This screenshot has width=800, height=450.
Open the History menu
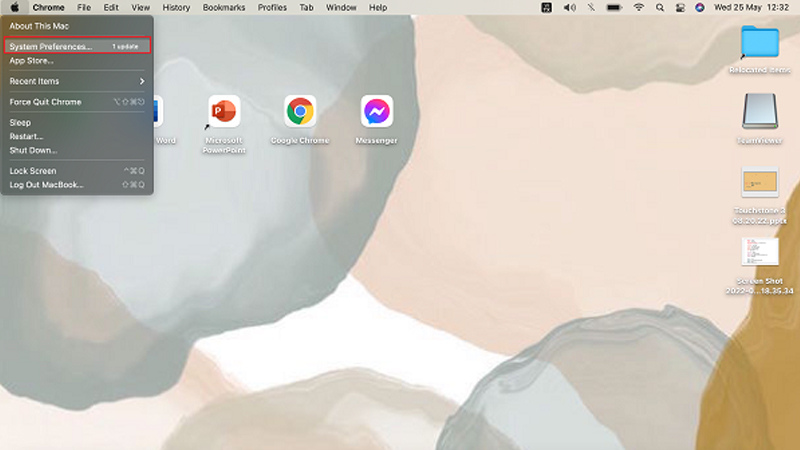(x=176, y=8)
